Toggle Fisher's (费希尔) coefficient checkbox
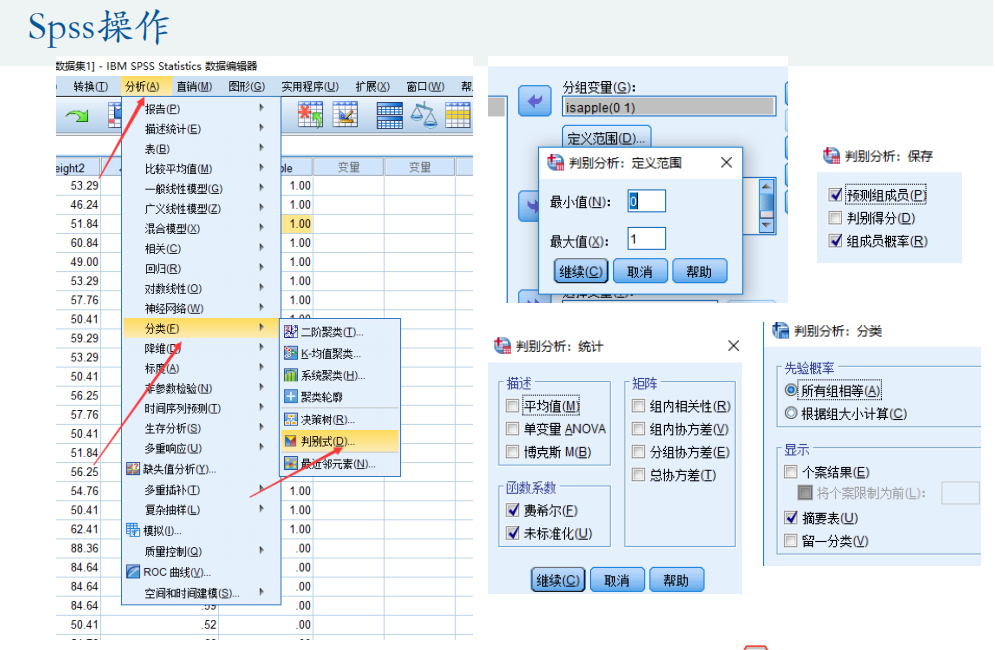Screen dimensions: 995x650 (513, 510)
